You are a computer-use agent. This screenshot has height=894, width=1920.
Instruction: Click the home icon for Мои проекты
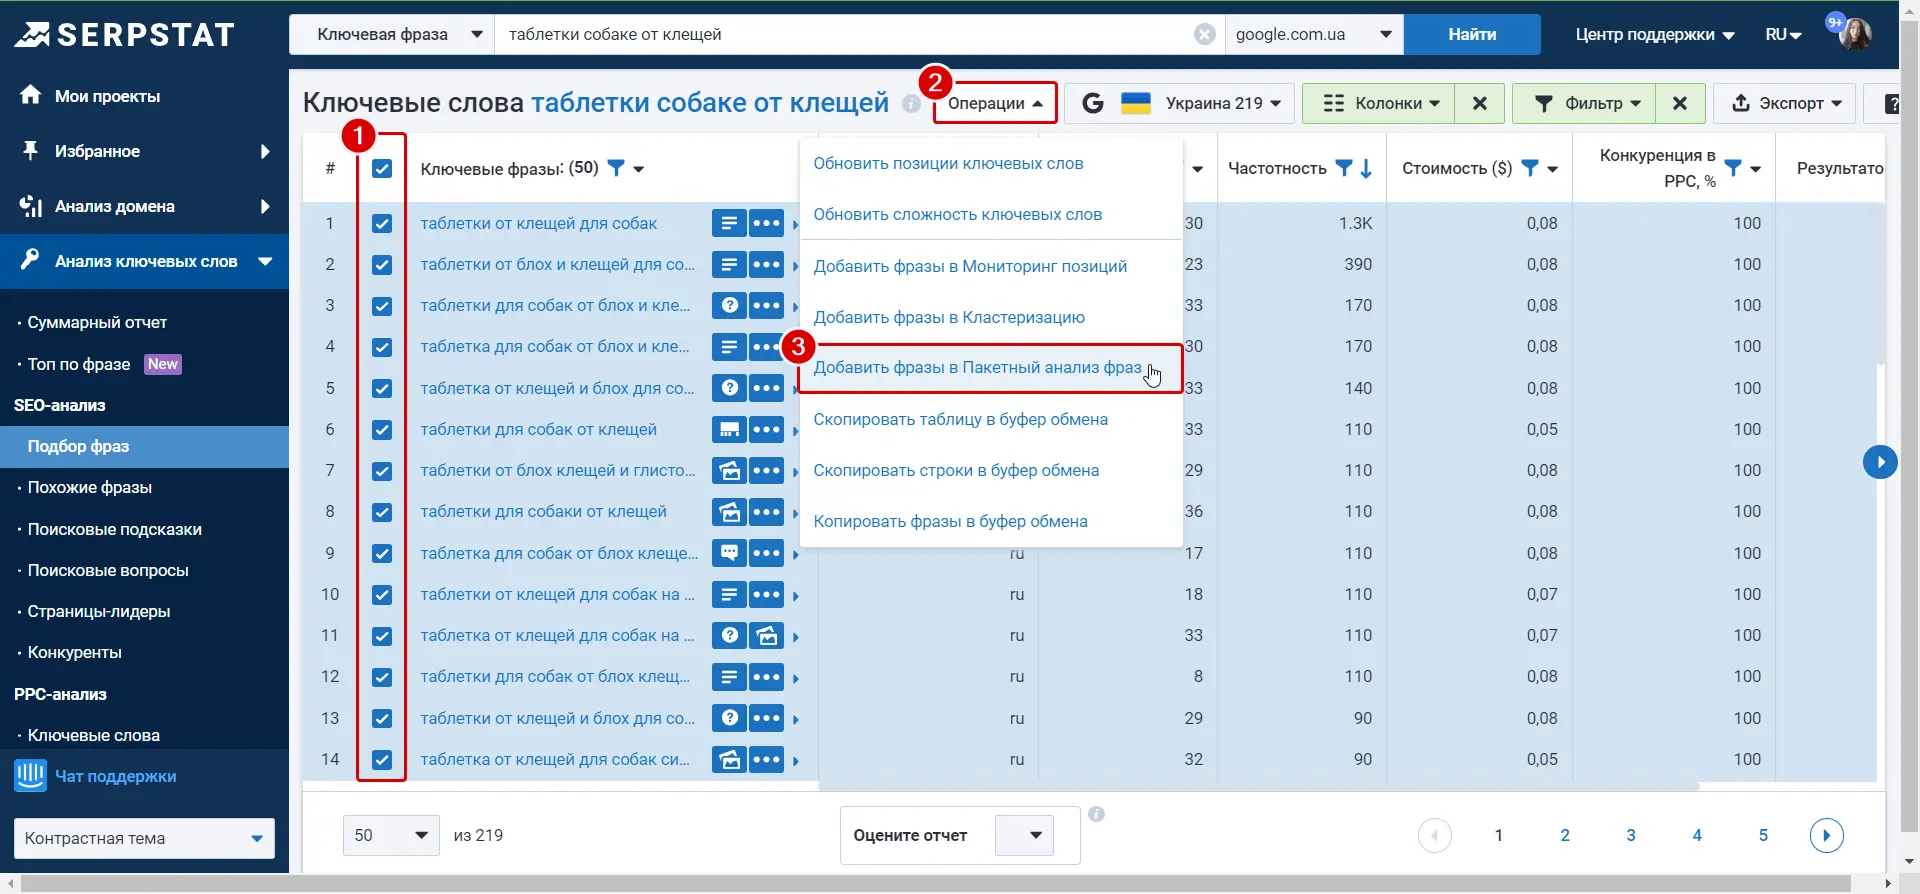tap(31, 95)
